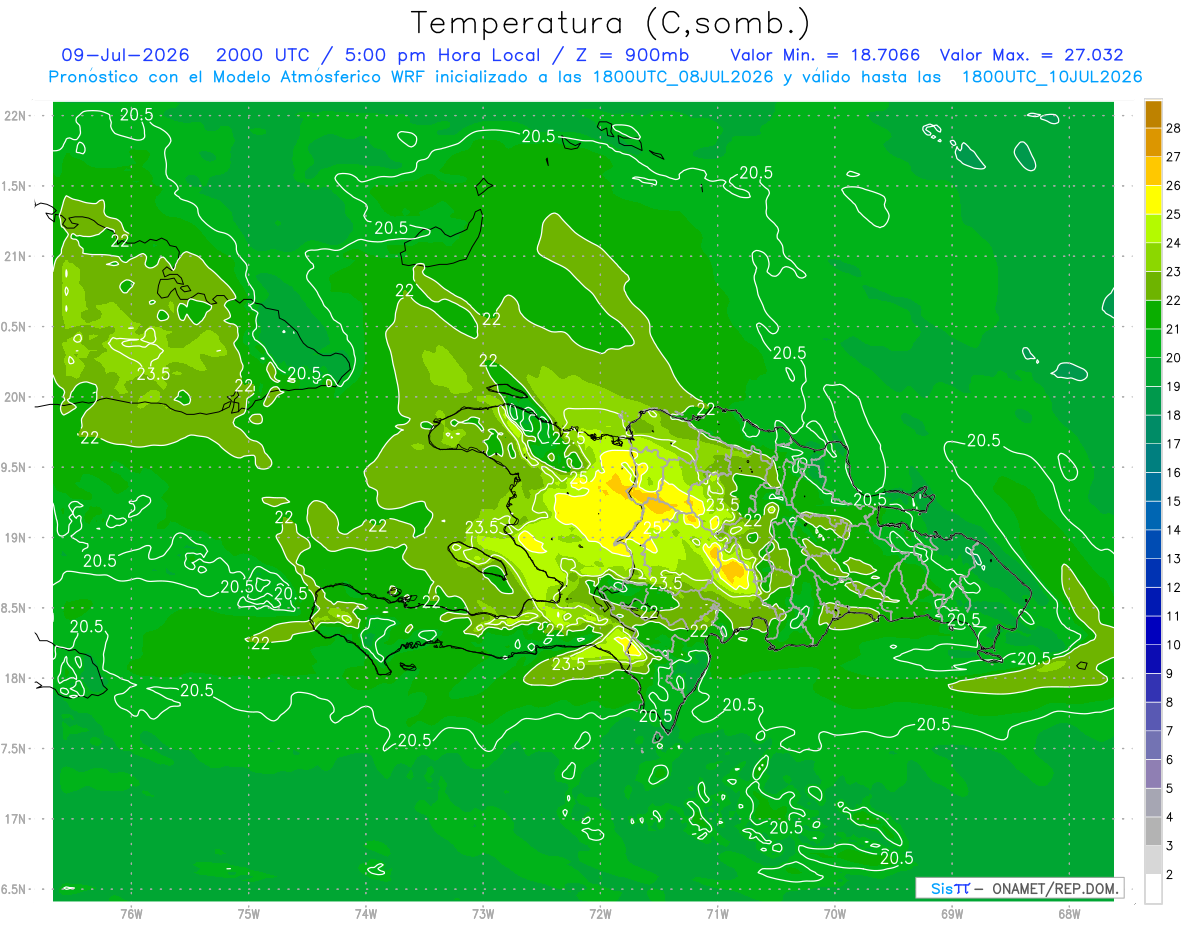
Task: Click the '76W' longitude axis label
Action: click(131, 913)
